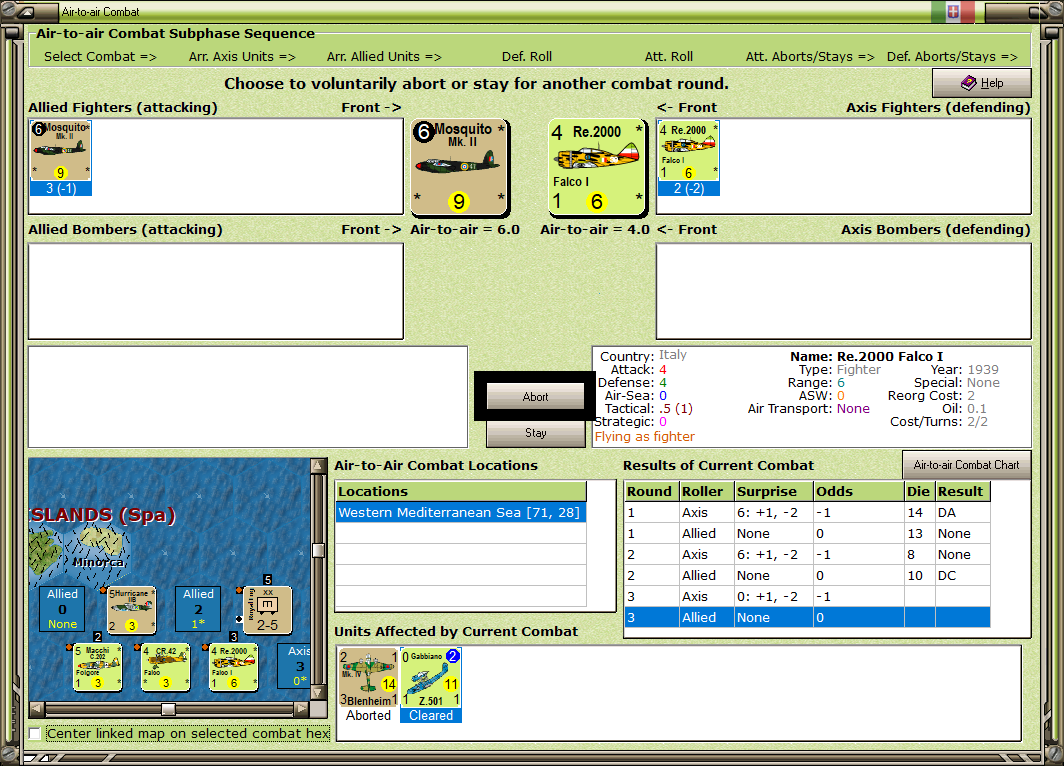The image size is (1064, 766).
Task: Click the empty Allied Bombers attacking list box
Action: pos(216,291)
